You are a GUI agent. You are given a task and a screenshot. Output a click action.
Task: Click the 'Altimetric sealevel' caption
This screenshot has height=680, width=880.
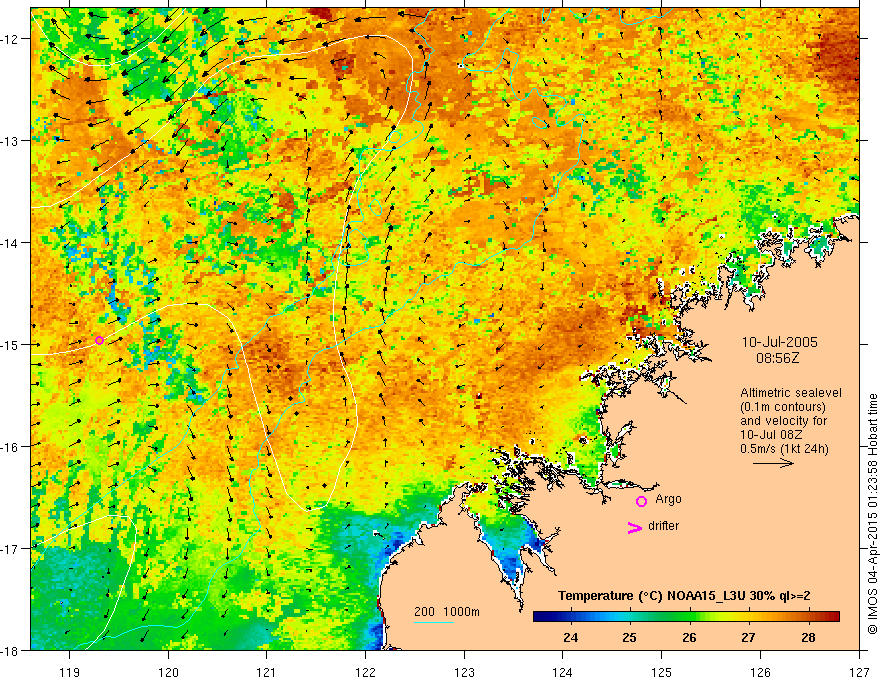click(791, 393)
